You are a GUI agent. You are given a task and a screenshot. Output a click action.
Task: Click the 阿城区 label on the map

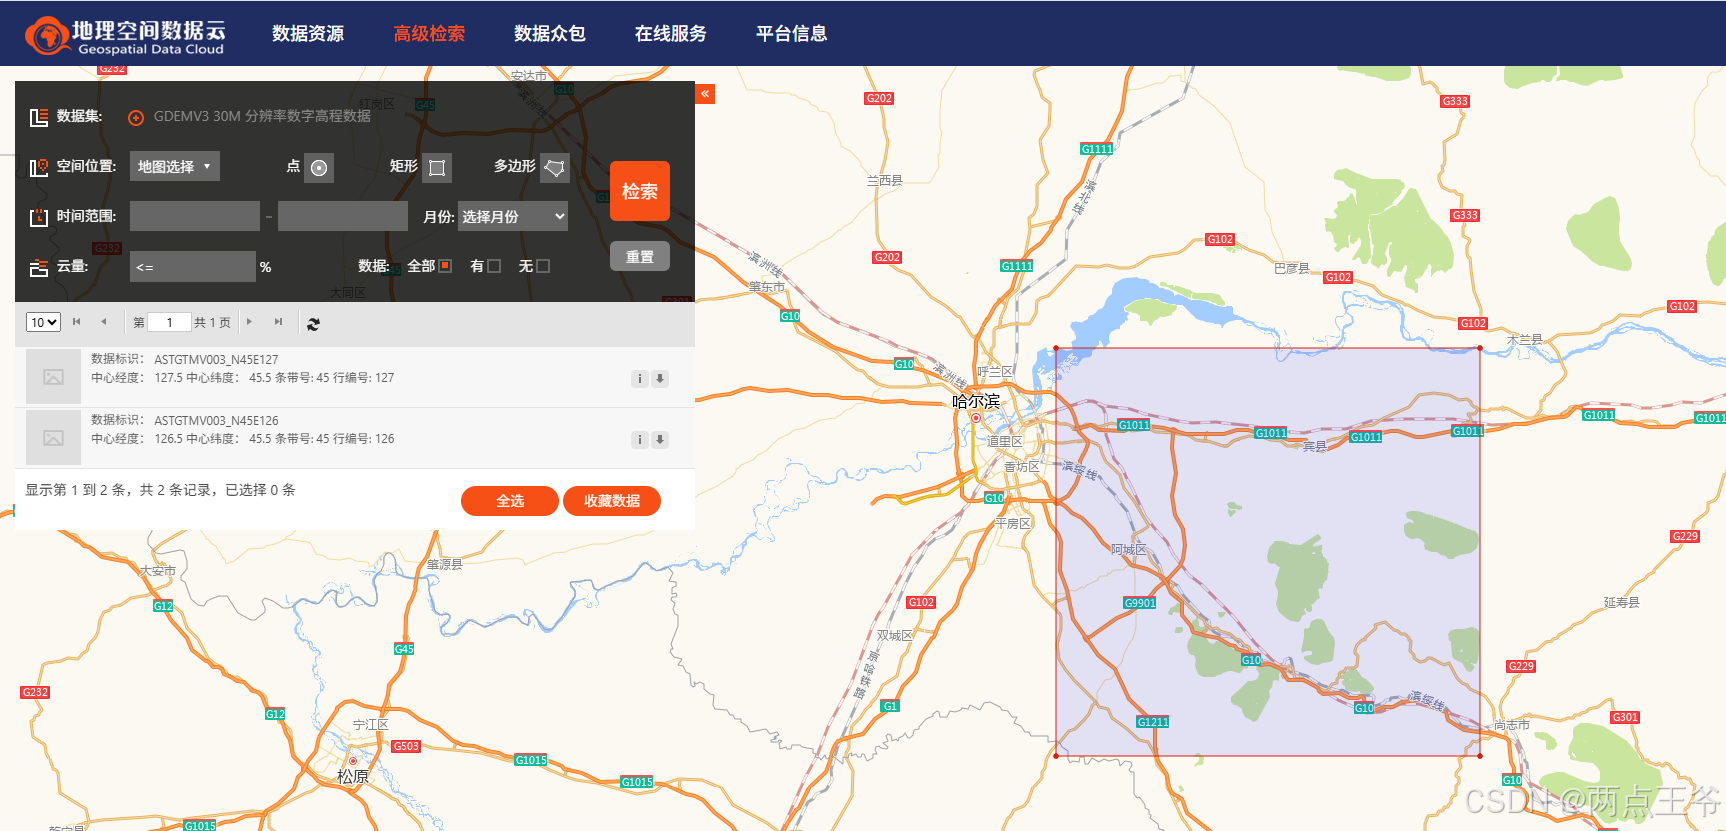[x=1129, y=549]
